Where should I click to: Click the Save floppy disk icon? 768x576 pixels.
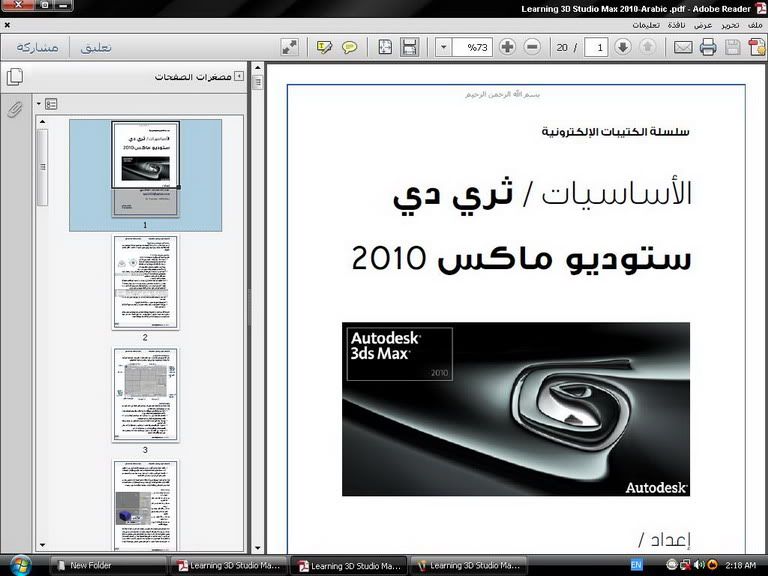pyautogui.click(x=732, y=48)
